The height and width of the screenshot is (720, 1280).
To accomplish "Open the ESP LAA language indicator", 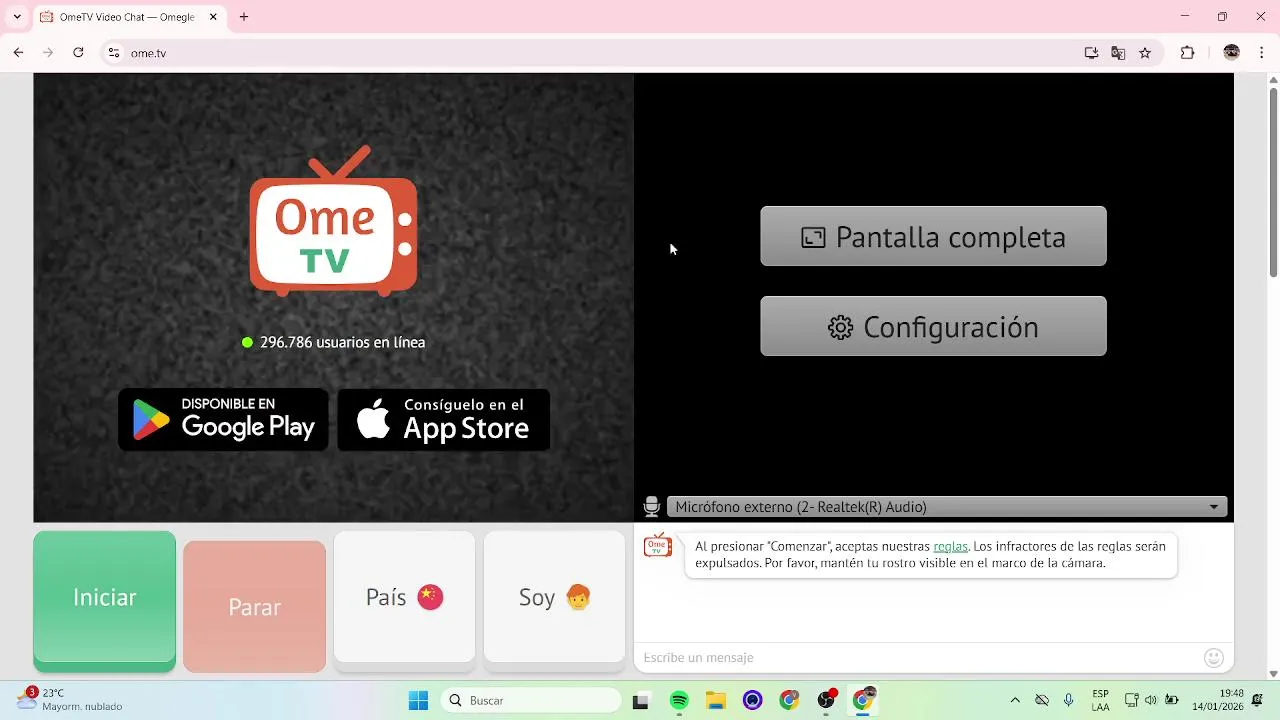I will pos(1100,701).
